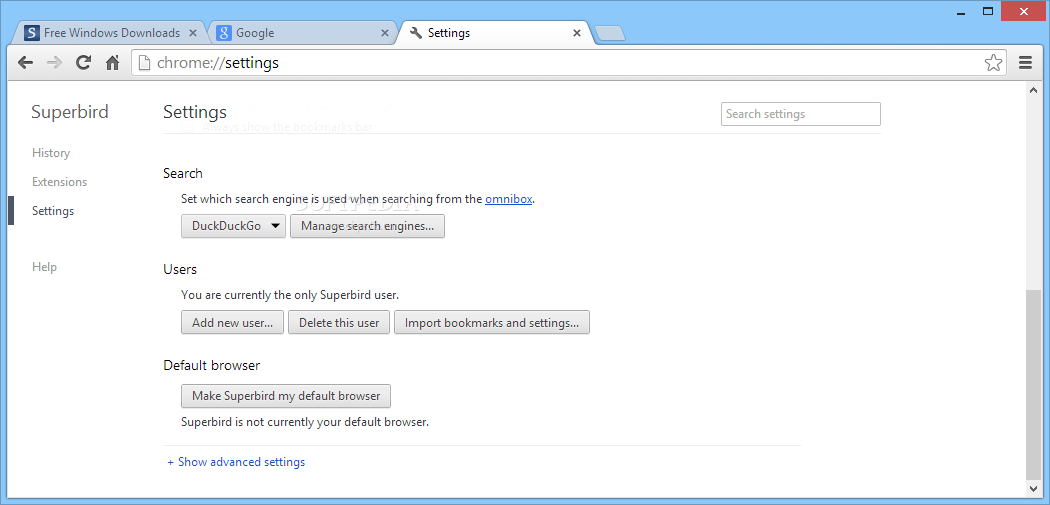This screenshot has height=505, width=1050.
Task: Follow the omnibox link
Action: coord(509,198)
